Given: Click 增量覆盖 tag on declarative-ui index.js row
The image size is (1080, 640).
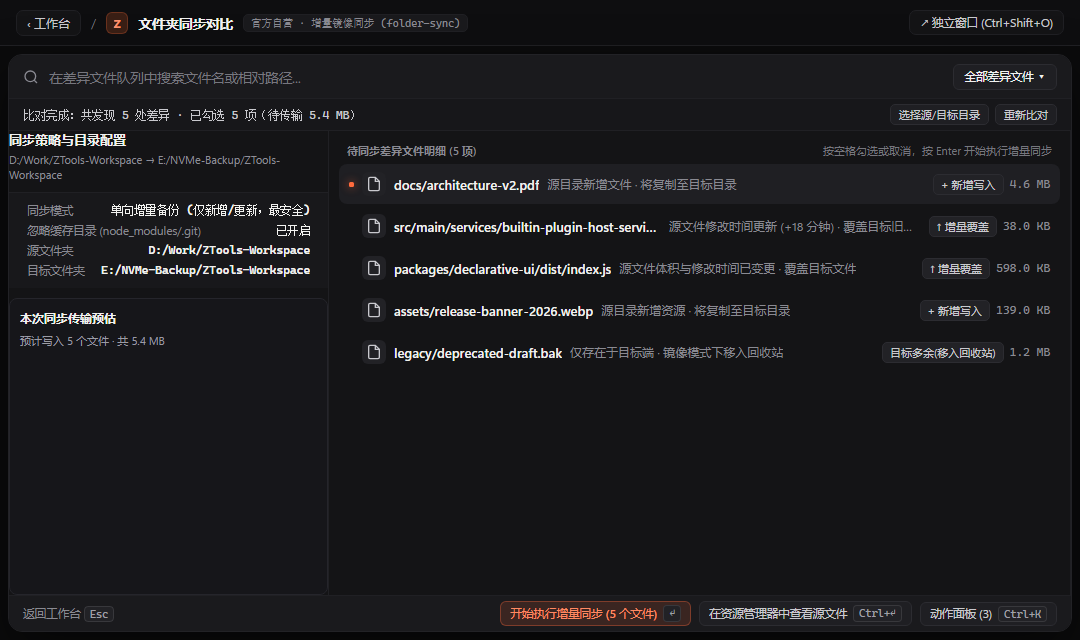Looking at the screenshot, I should (955, 269).
